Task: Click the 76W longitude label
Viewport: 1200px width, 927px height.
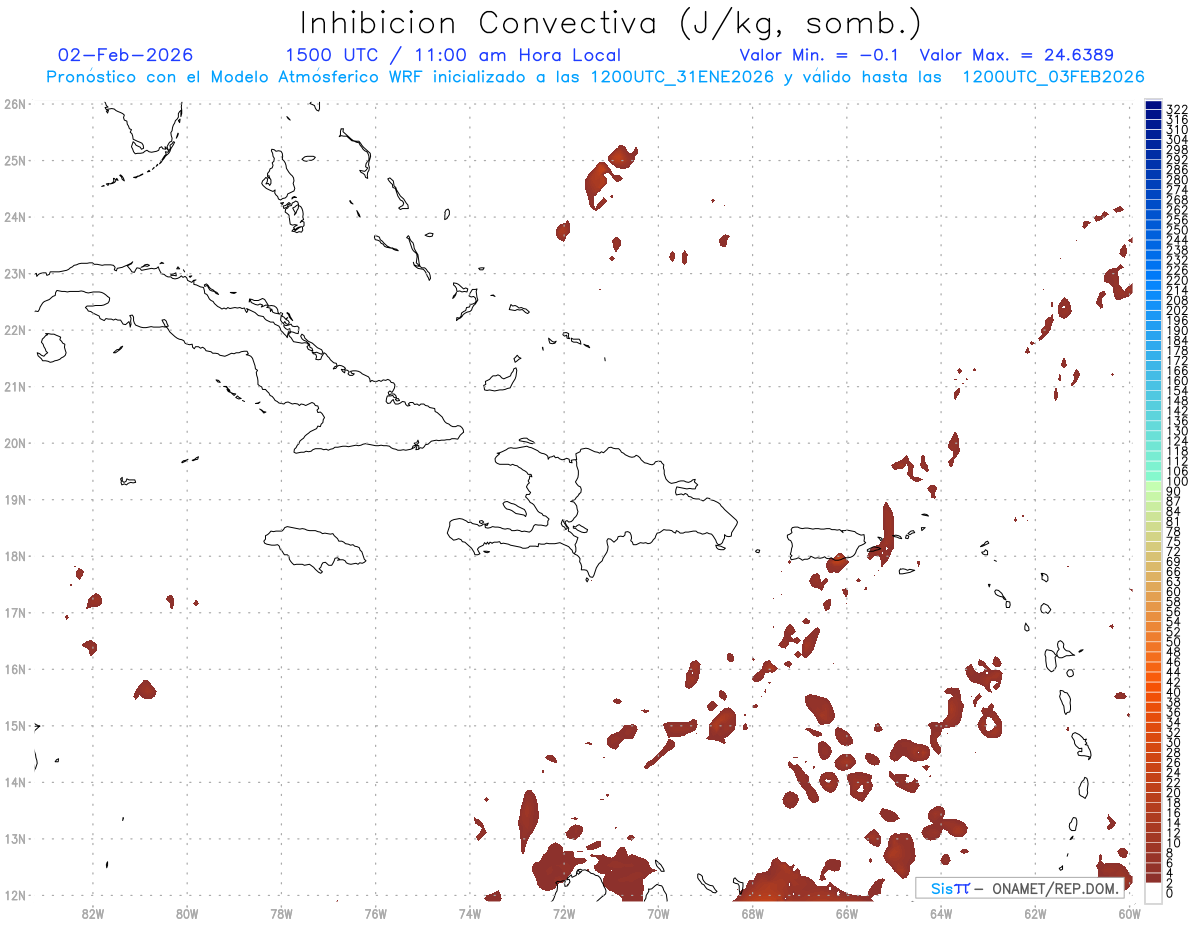Action: point(375,913)
